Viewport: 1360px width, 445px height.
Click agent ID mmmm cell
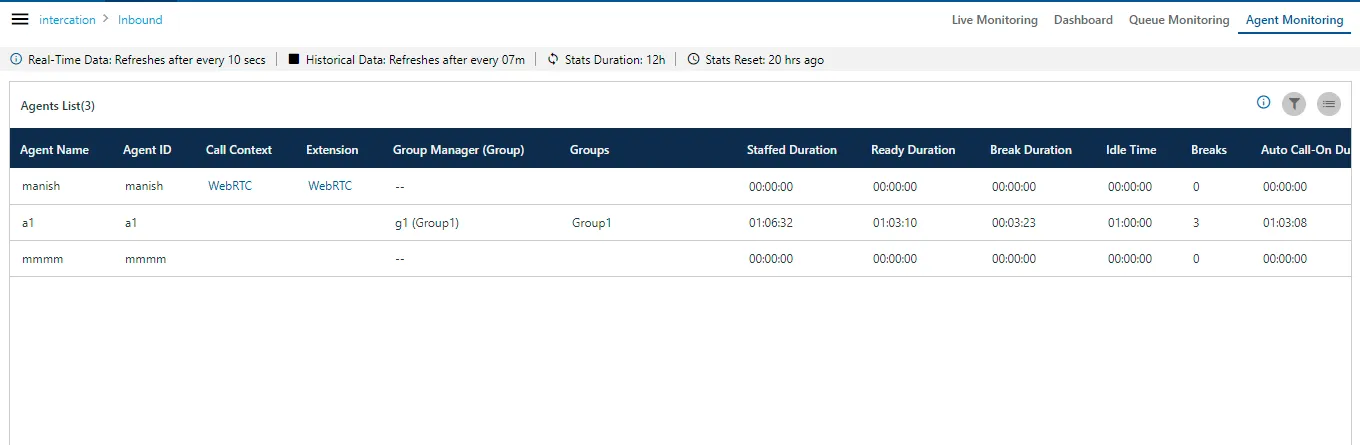(146, 259)
